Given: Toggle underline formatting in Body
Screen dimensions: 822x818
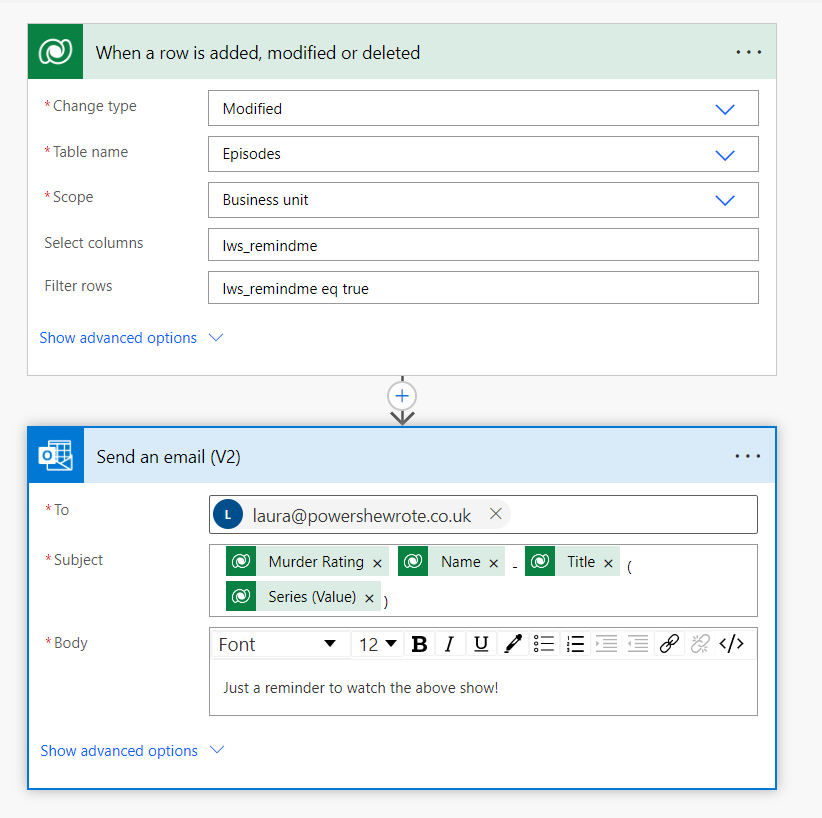Looking at the screenshot, I should (x=481, y=644).
